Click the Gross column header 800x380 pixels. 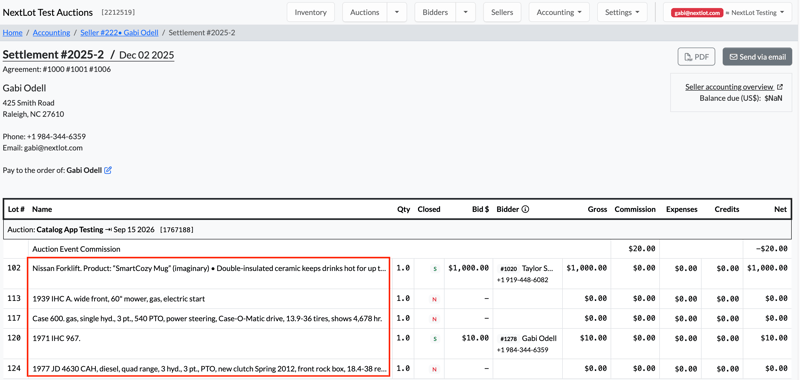(597, 209)
